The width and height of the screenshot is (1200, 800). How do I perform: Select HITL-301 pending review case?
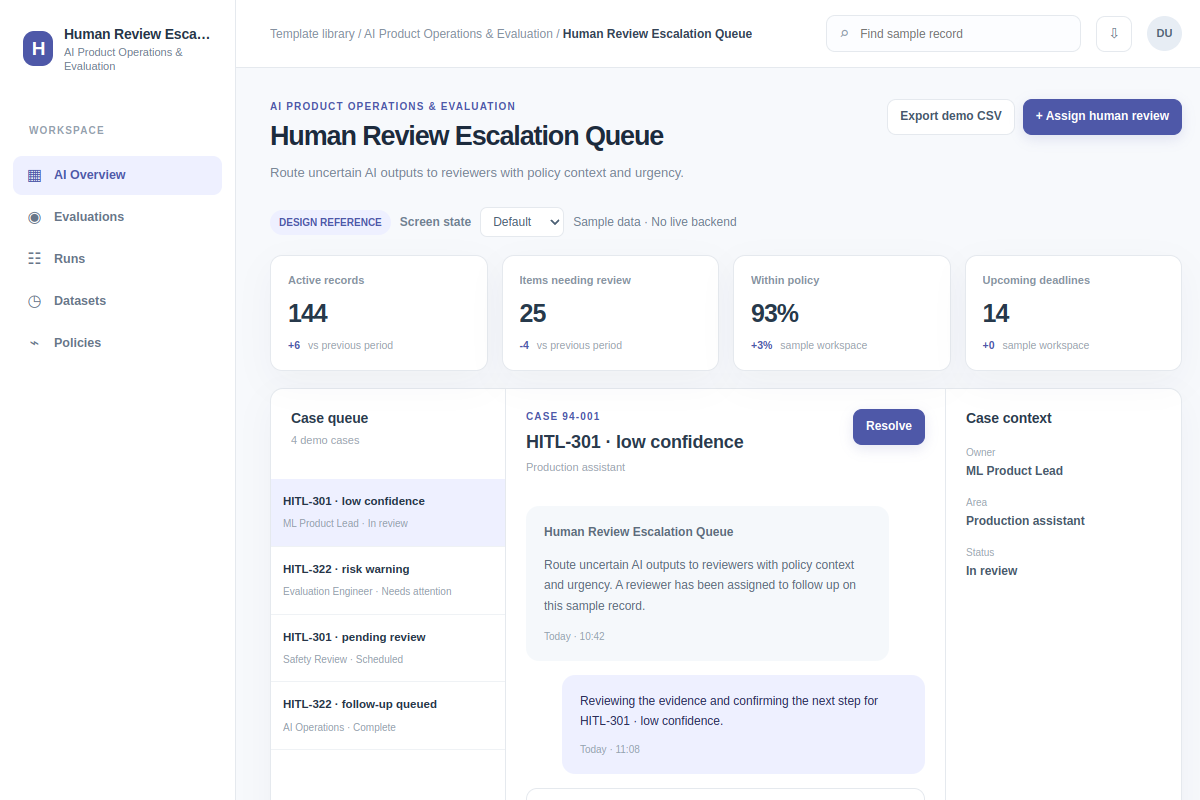388,648
